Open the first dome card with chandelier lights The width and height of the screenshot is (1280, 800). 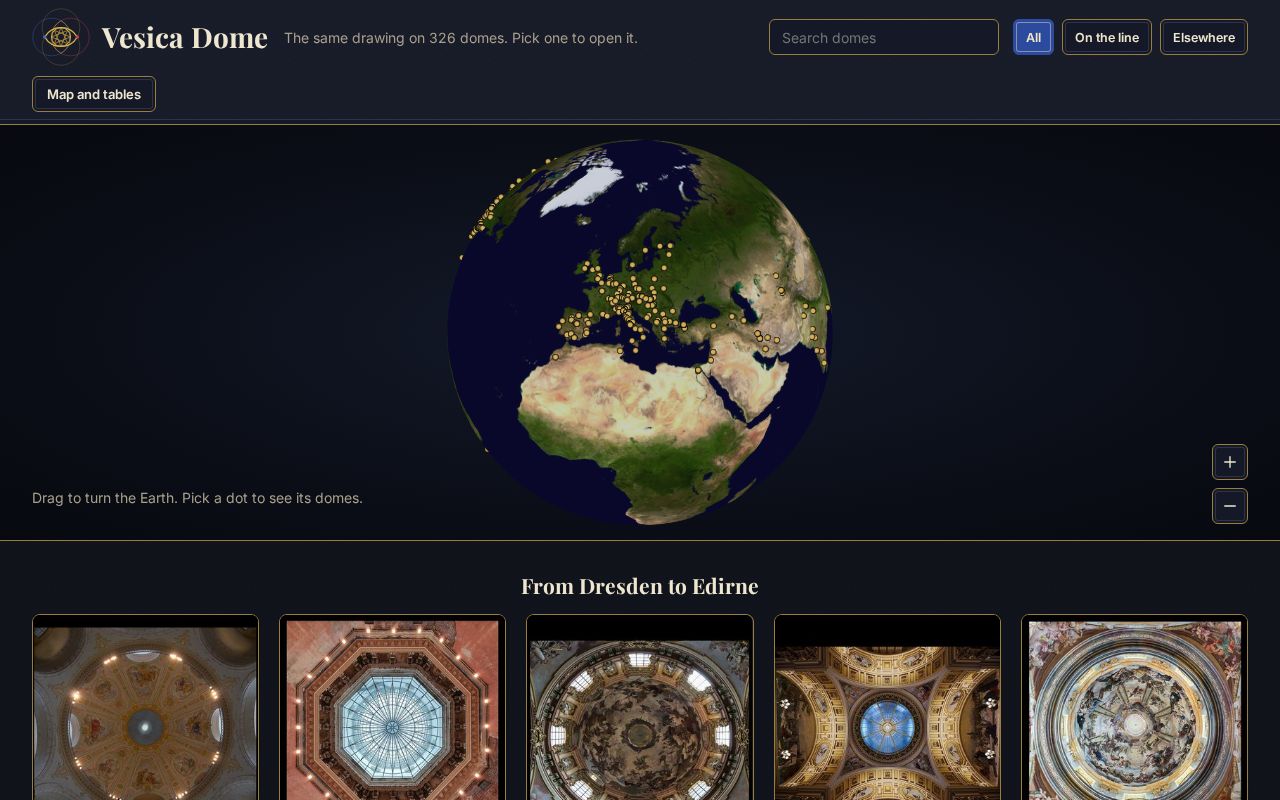click(x=145, y=707)
